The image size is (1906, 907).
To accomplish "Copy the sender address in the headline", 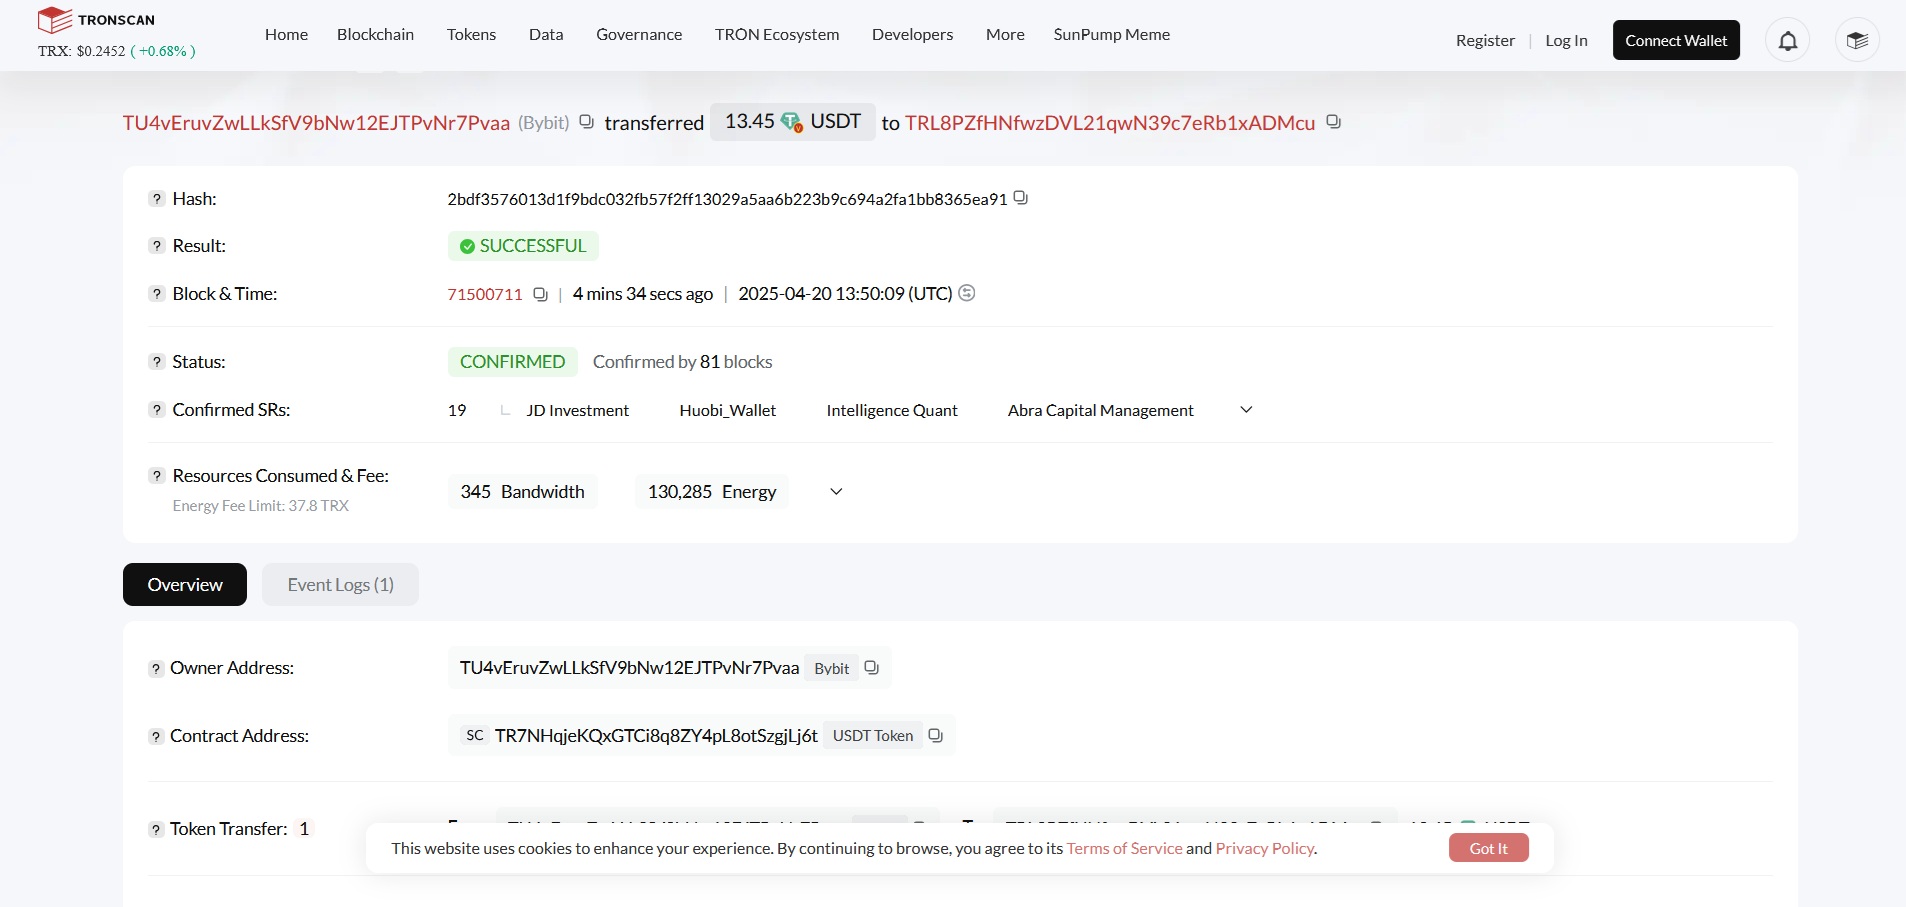I will (587, 122).
